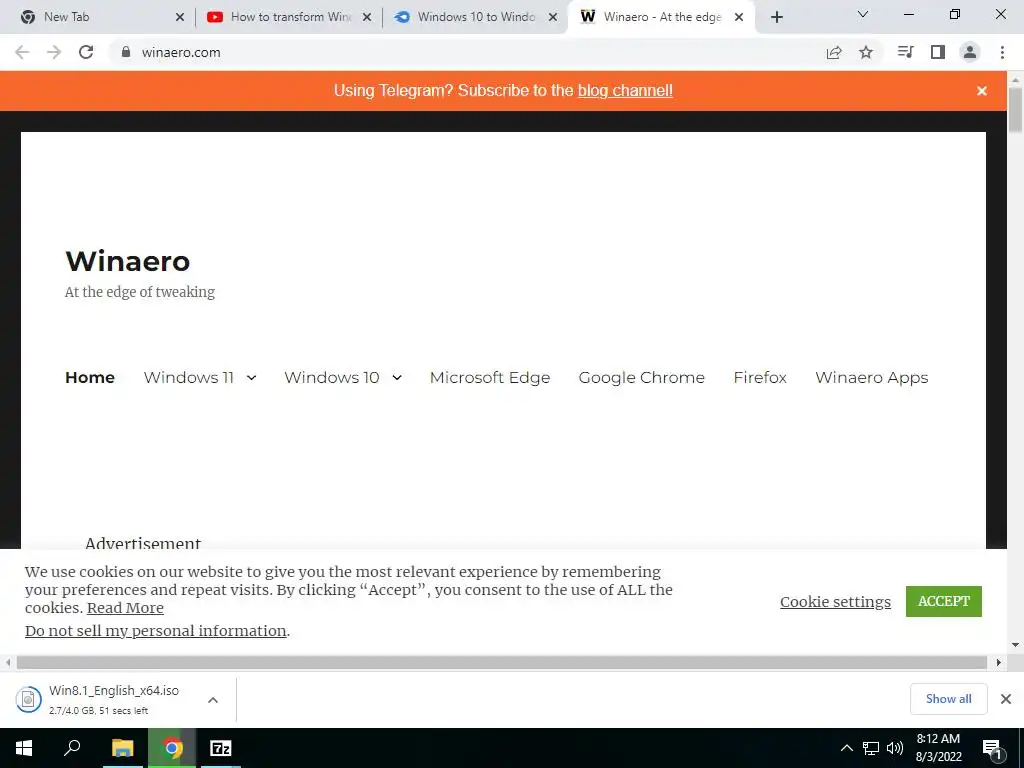1024x768 pixels.
Task: Open taskbar search magnifier
Action: 72,748
